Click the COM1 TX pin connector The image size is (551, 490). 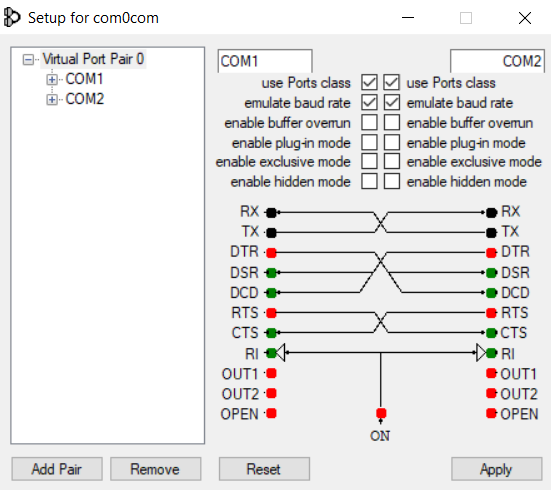pyautogui.click(x=271, y=232)
